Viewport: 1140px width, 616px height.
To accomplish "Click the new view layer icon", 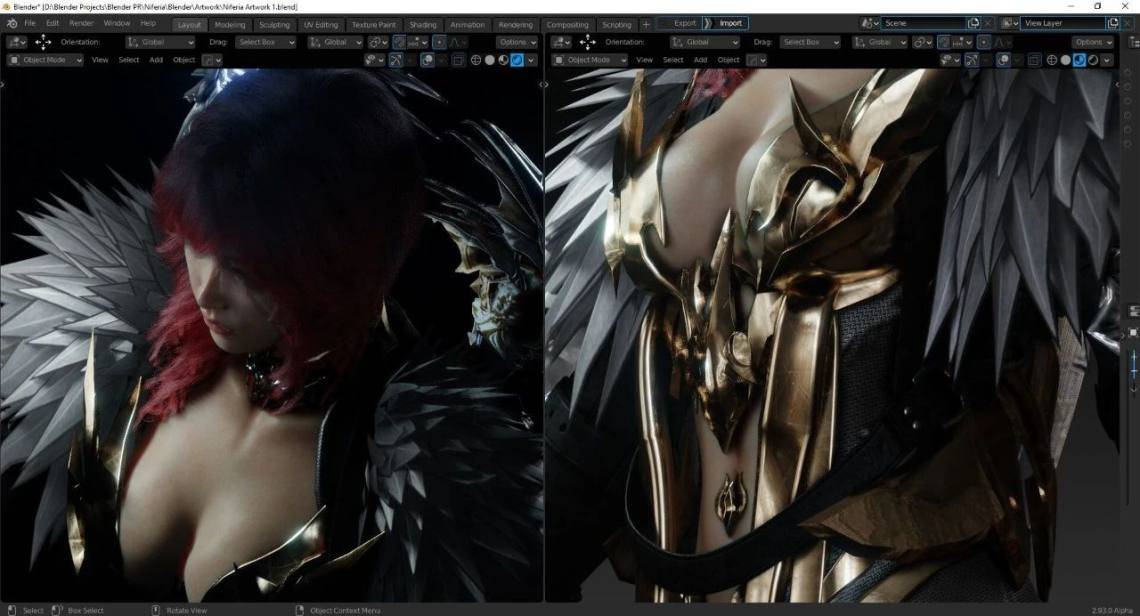I will [x=1112, y=23].
